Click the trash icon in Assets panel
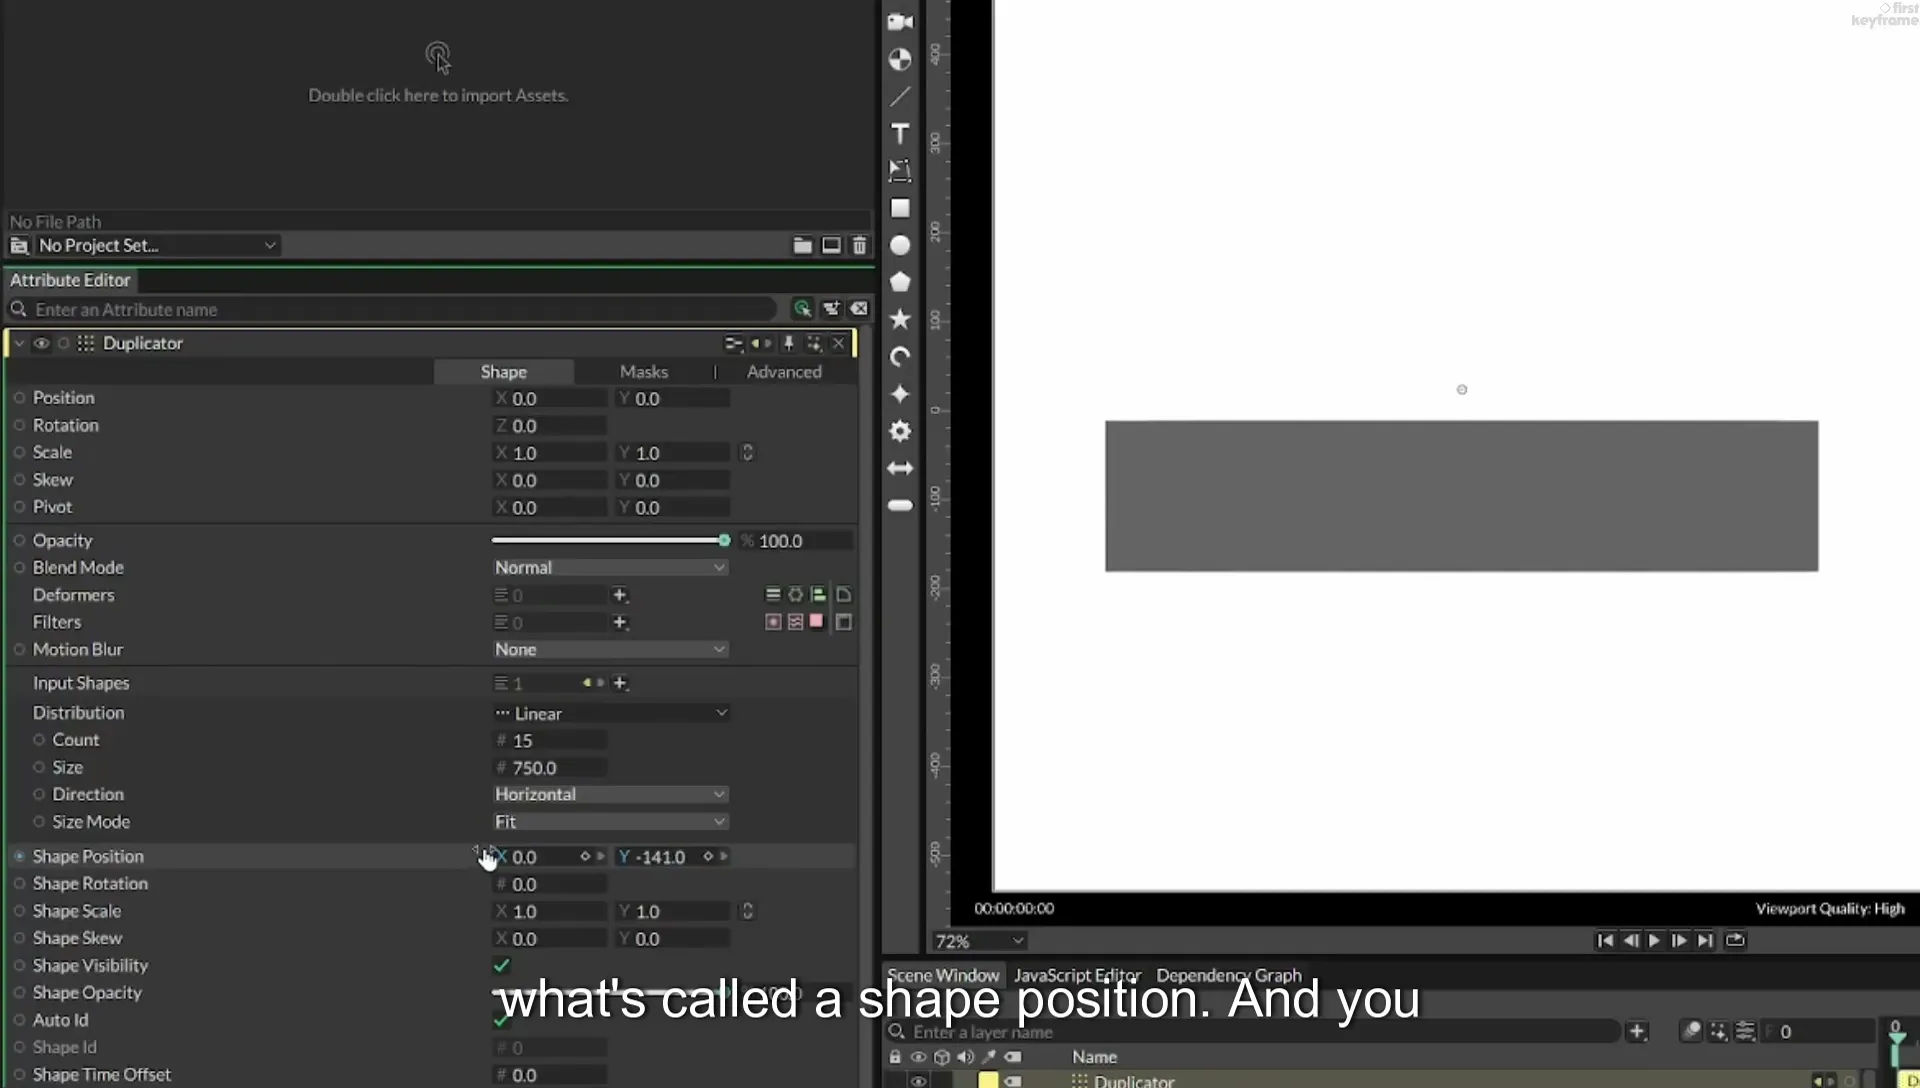1920x1088 pixels. (859, 245)
